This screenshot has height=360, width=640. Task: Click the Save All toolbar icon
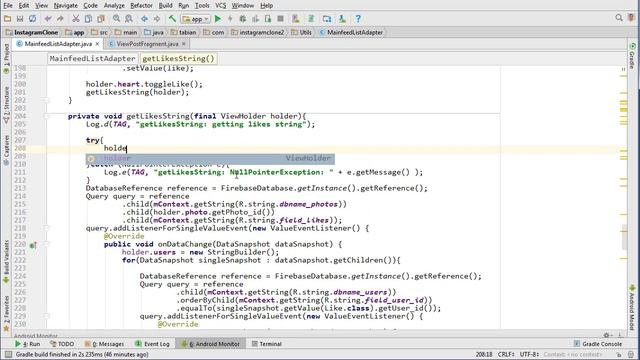pos(20,19)
